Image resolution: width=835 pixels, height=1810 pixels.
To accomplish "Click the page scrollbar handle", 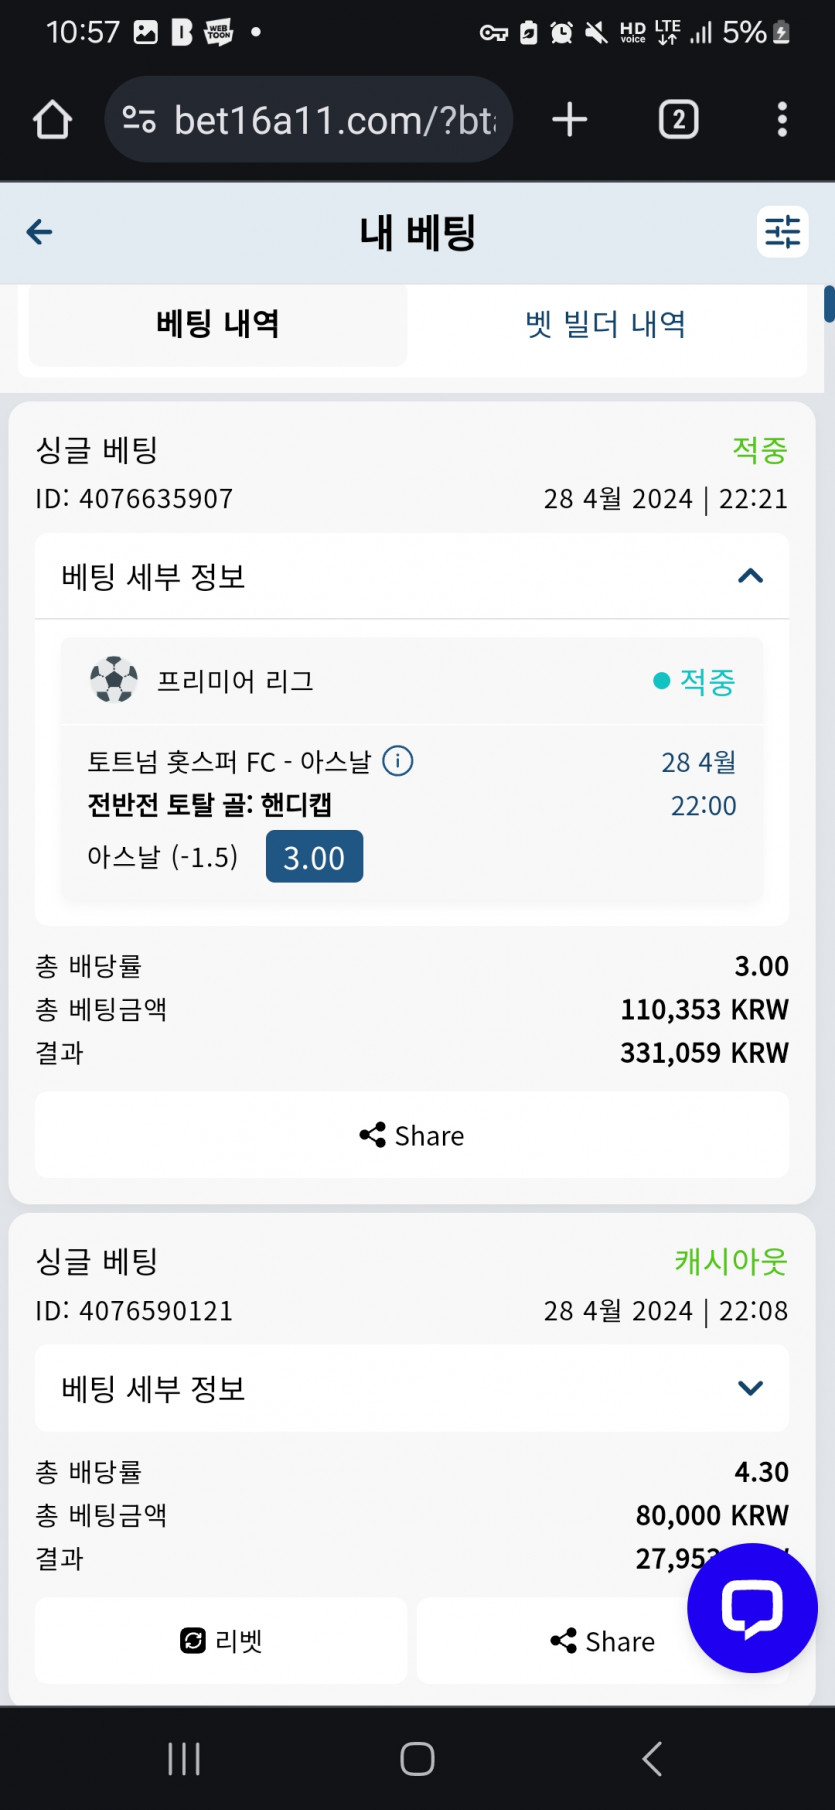I will coord(829,304).
